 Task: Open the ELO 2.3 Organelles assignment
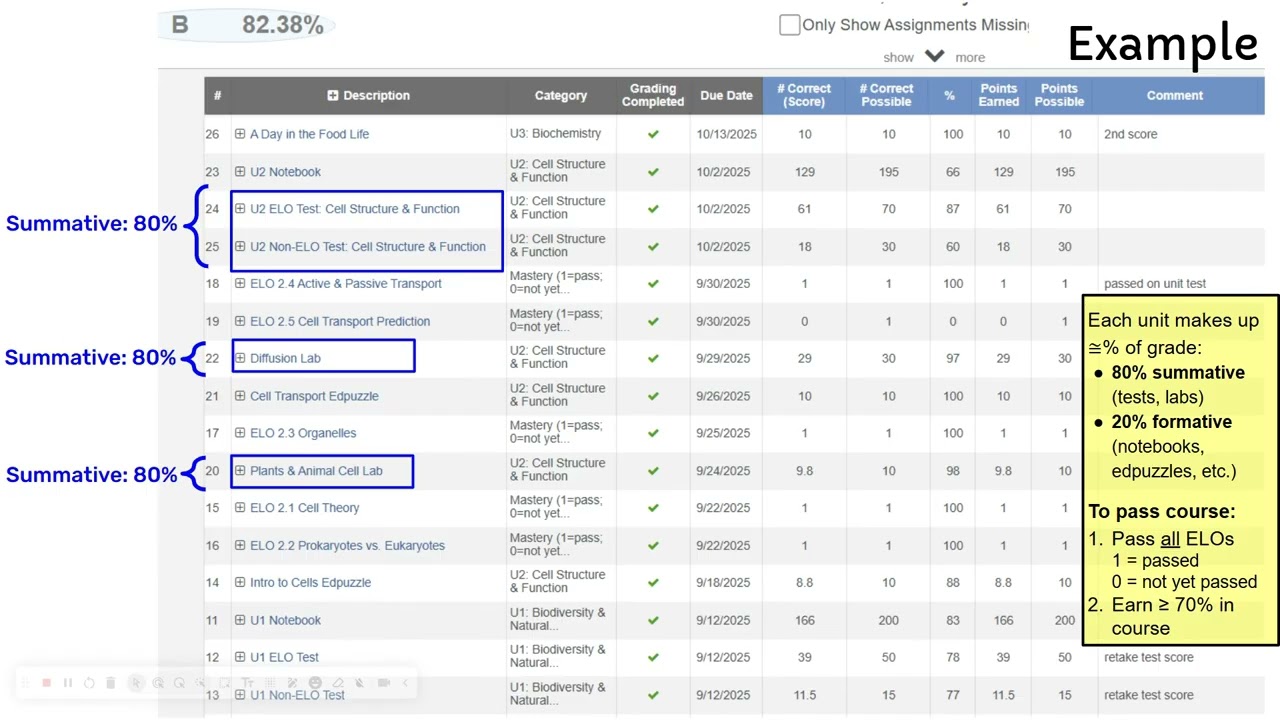(x=303, y=433)
